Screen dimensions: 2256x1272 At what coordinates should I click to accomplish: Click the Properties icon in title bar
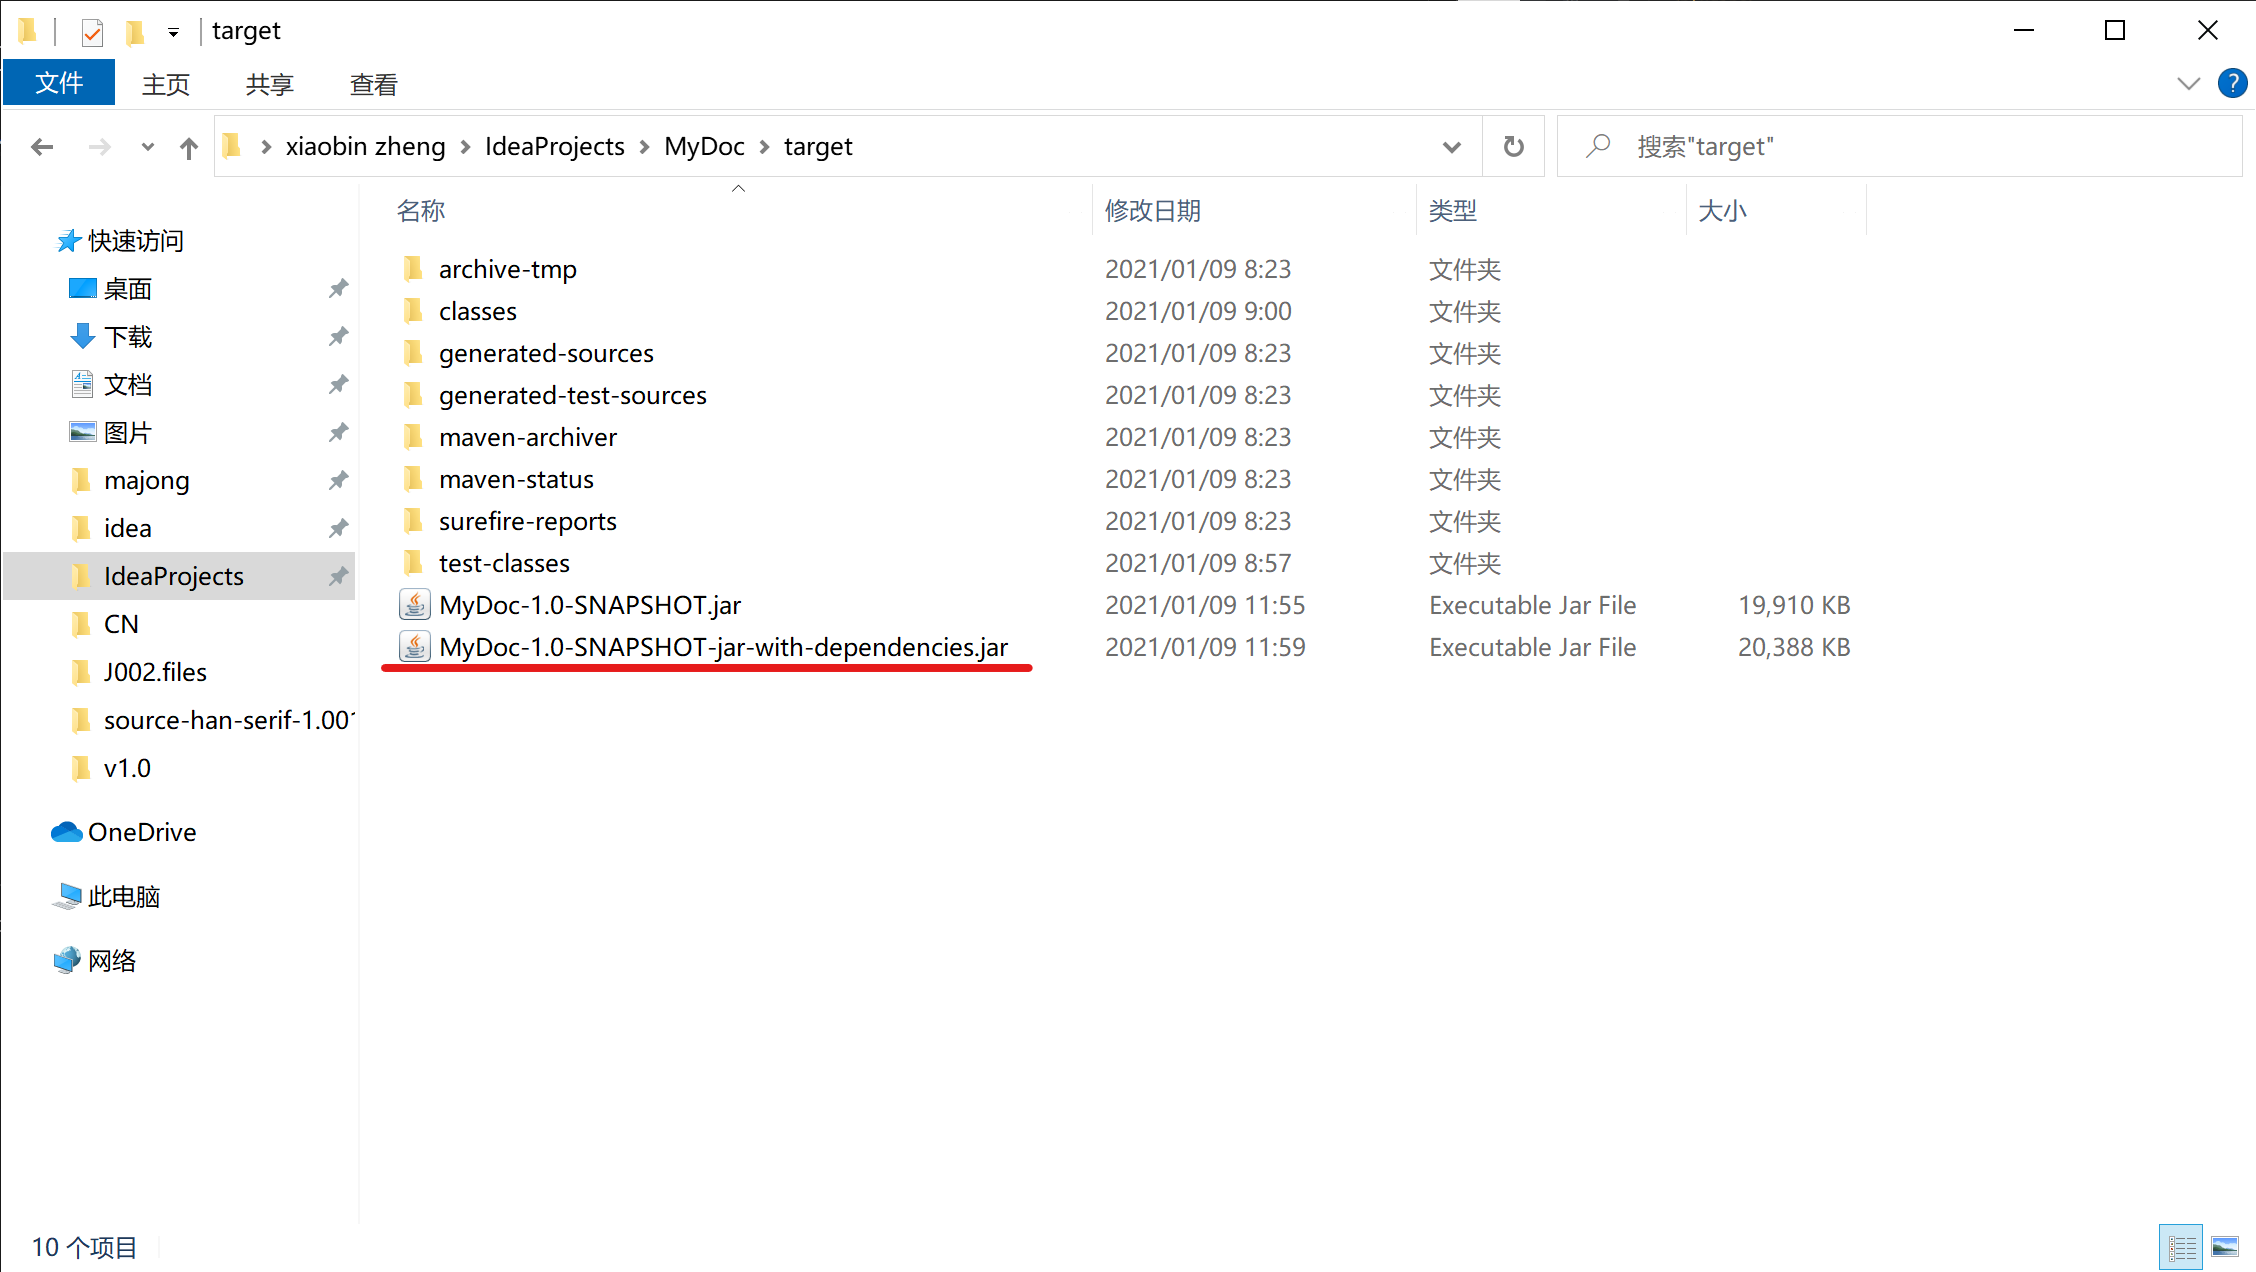[92, 32]
